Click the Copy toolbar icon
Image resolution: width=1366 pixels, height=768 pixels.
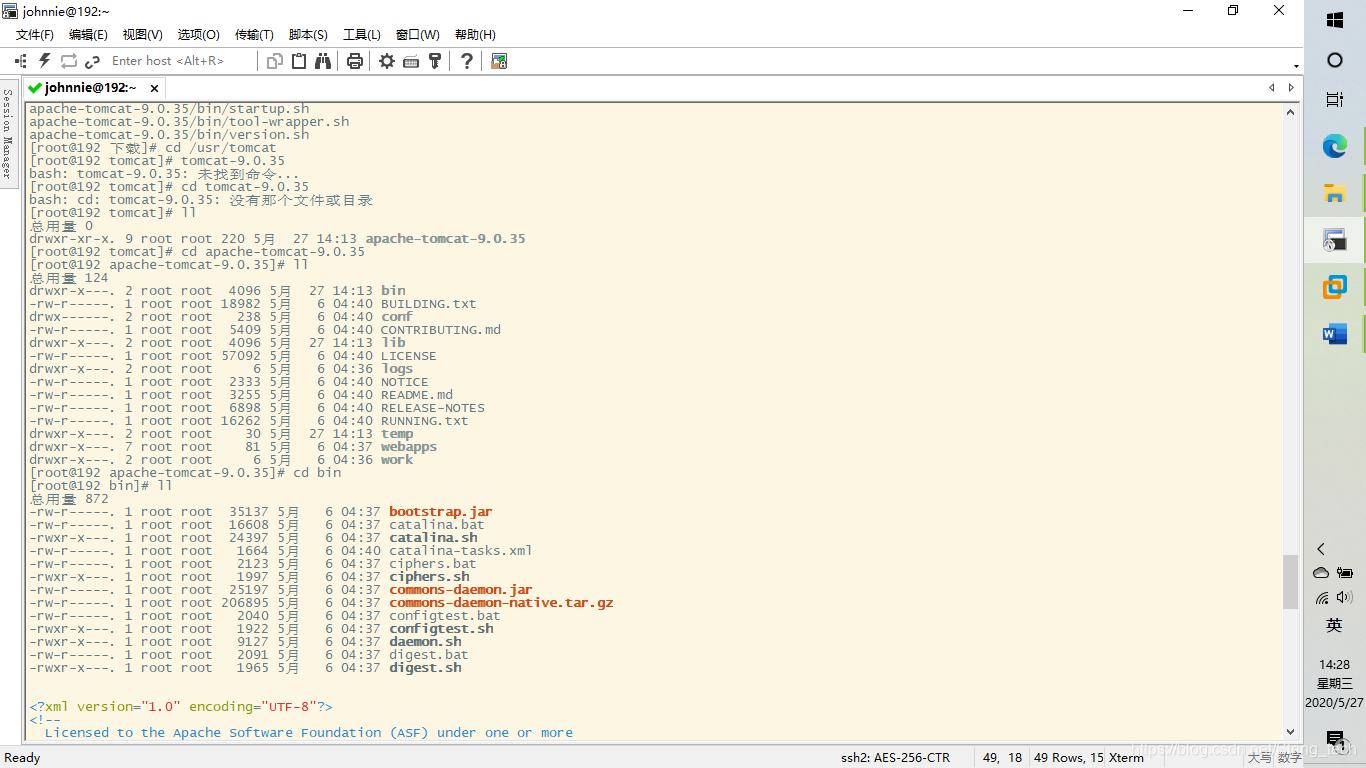tap(275, 61)
